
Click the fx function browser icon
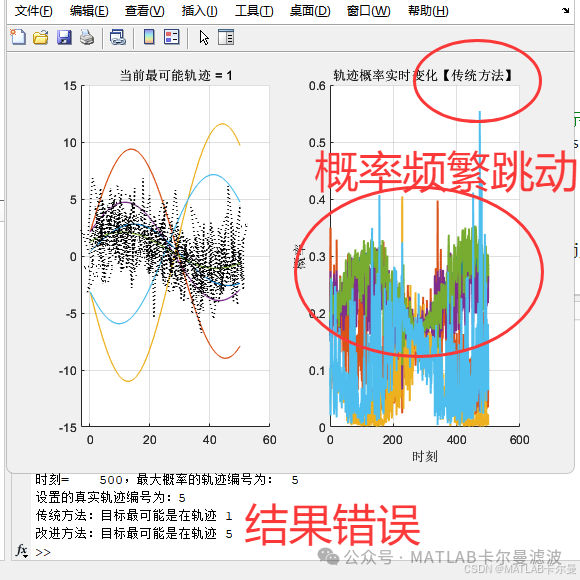(x=22, y=551)
